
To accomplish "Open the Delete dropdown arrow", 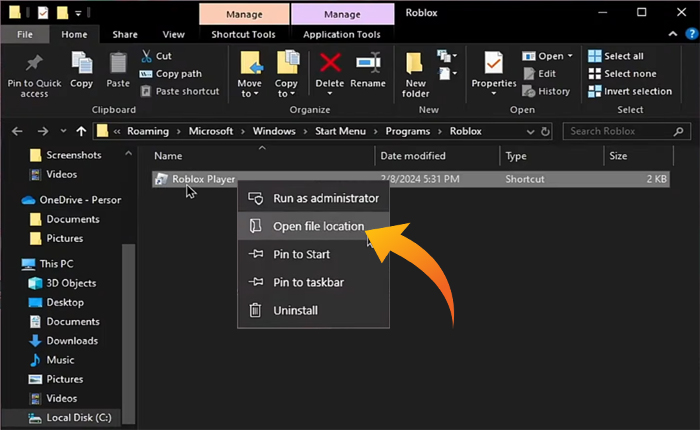I will pos(330,94).
